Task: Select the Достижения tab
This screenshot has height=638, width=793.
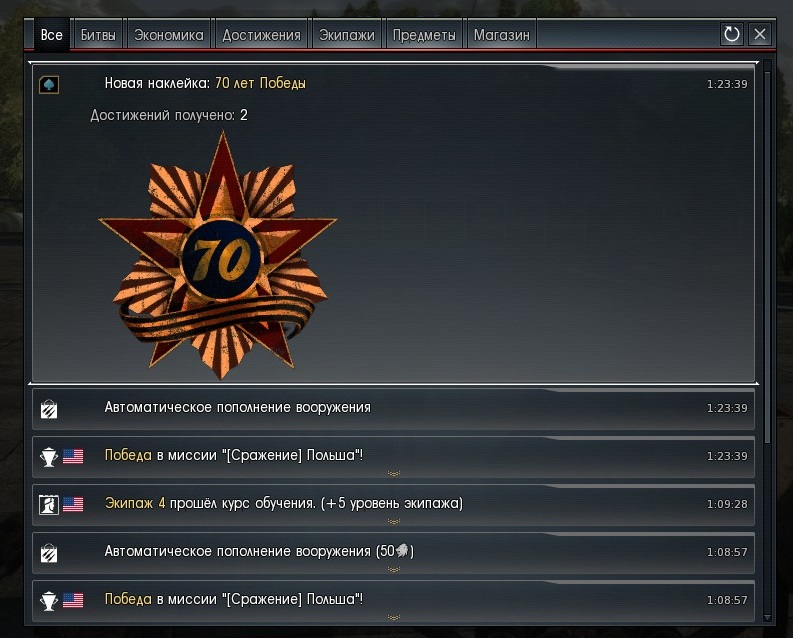Action: [x=261, y=34]
